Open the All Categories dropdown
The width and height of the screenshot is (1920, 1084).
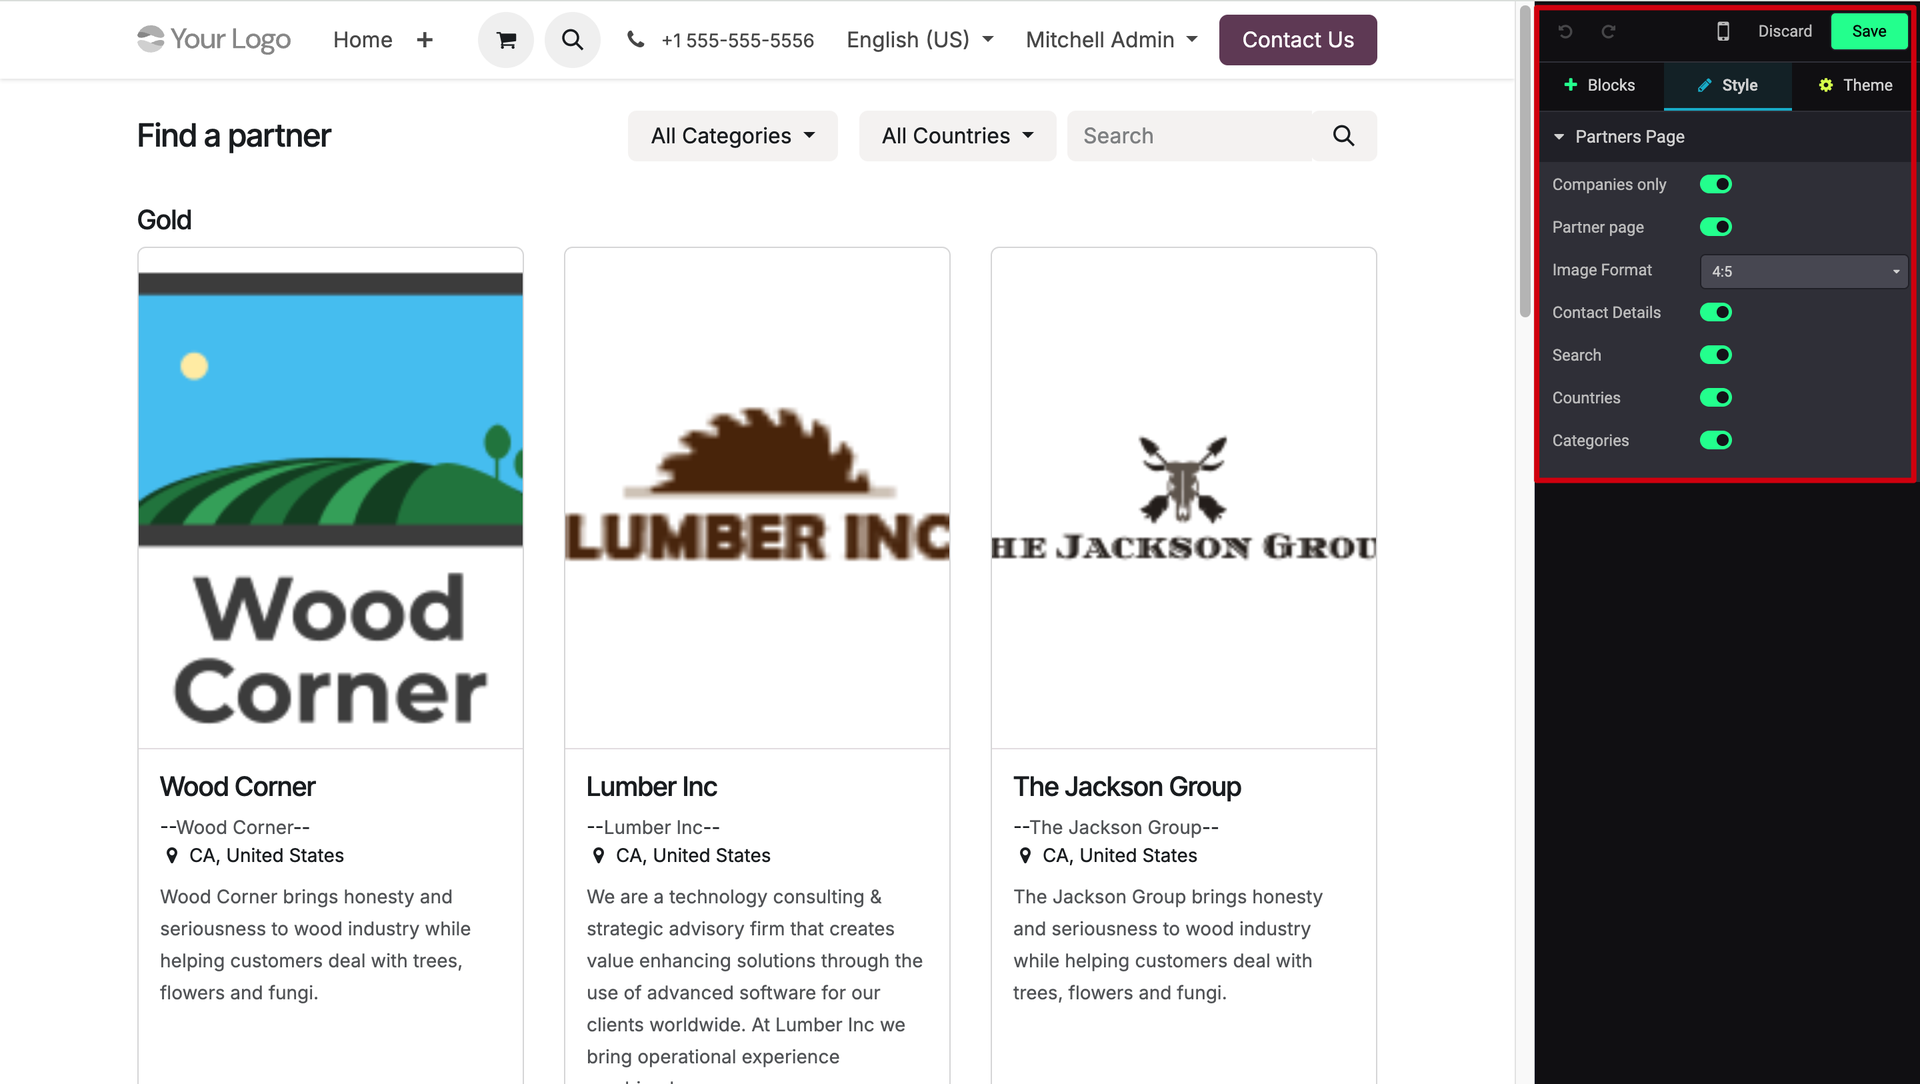[732, 136]
